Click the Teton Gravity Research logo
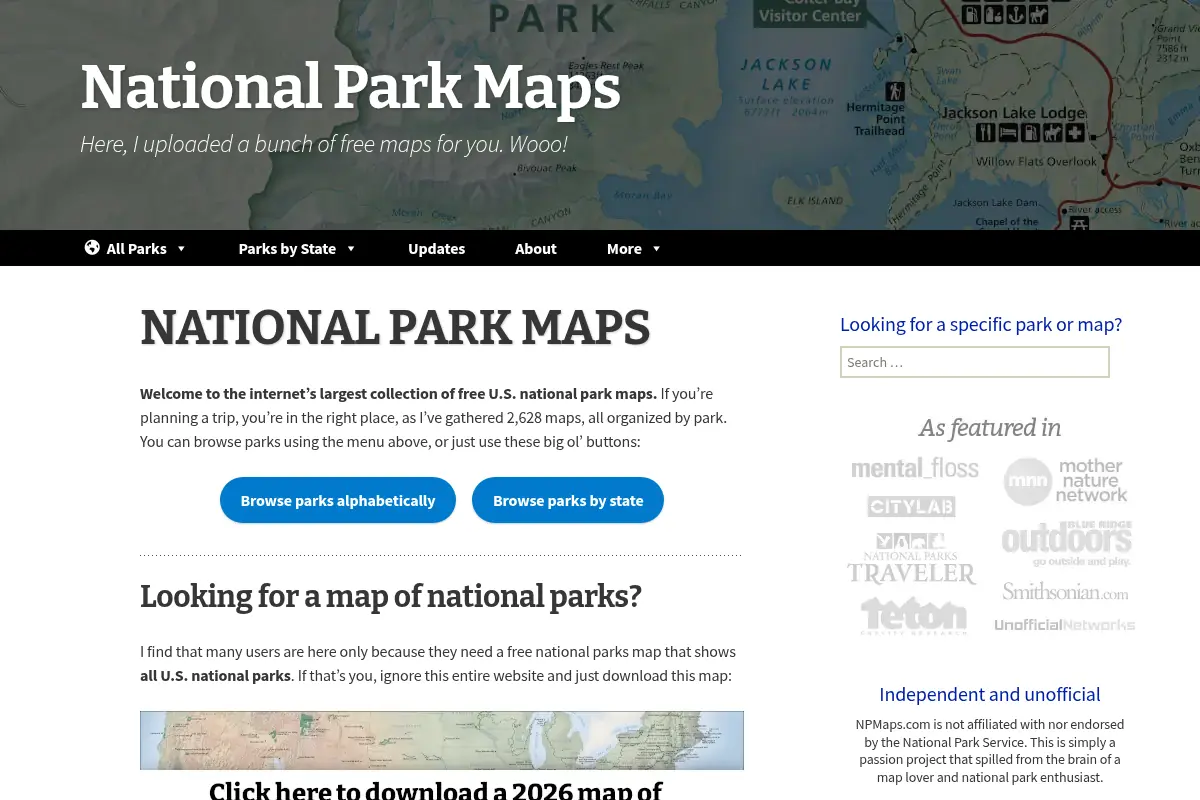 coord(914,616)
